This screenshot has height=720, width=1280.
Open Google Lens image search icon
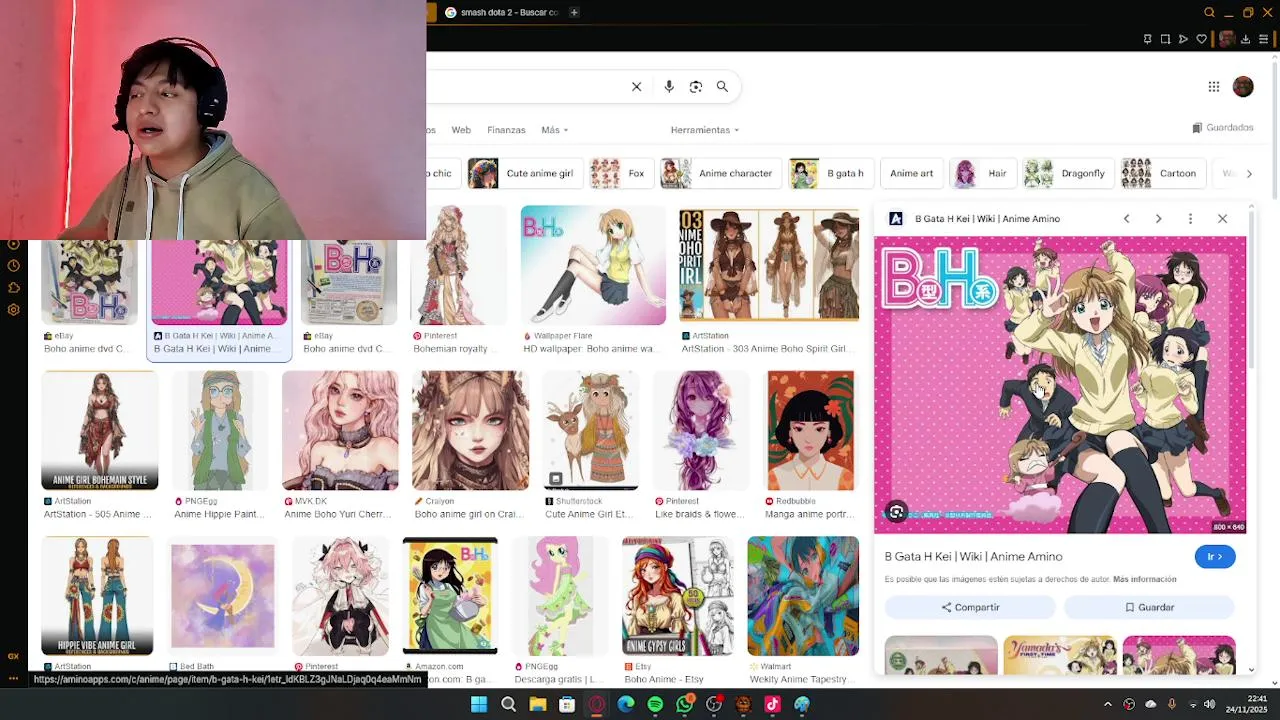point(696,87)
